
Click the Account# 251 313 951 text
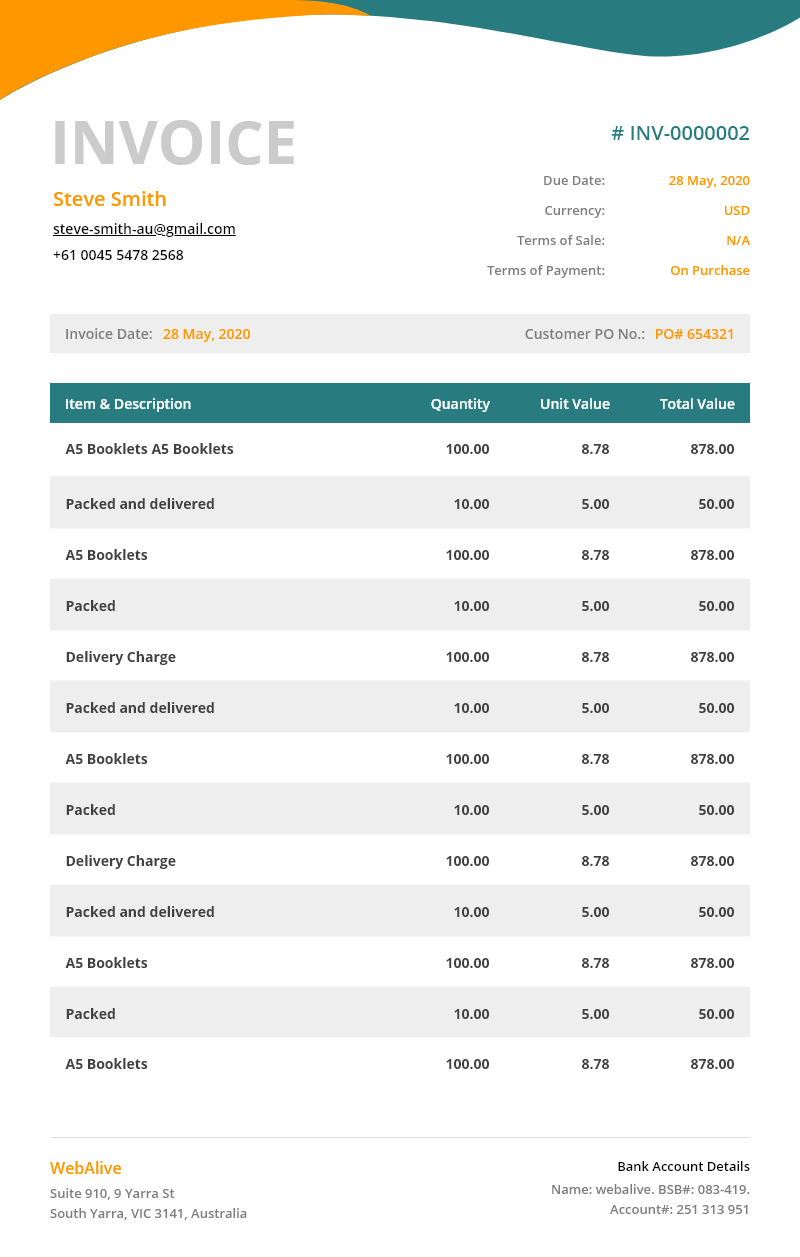(x=679, y=1209)
